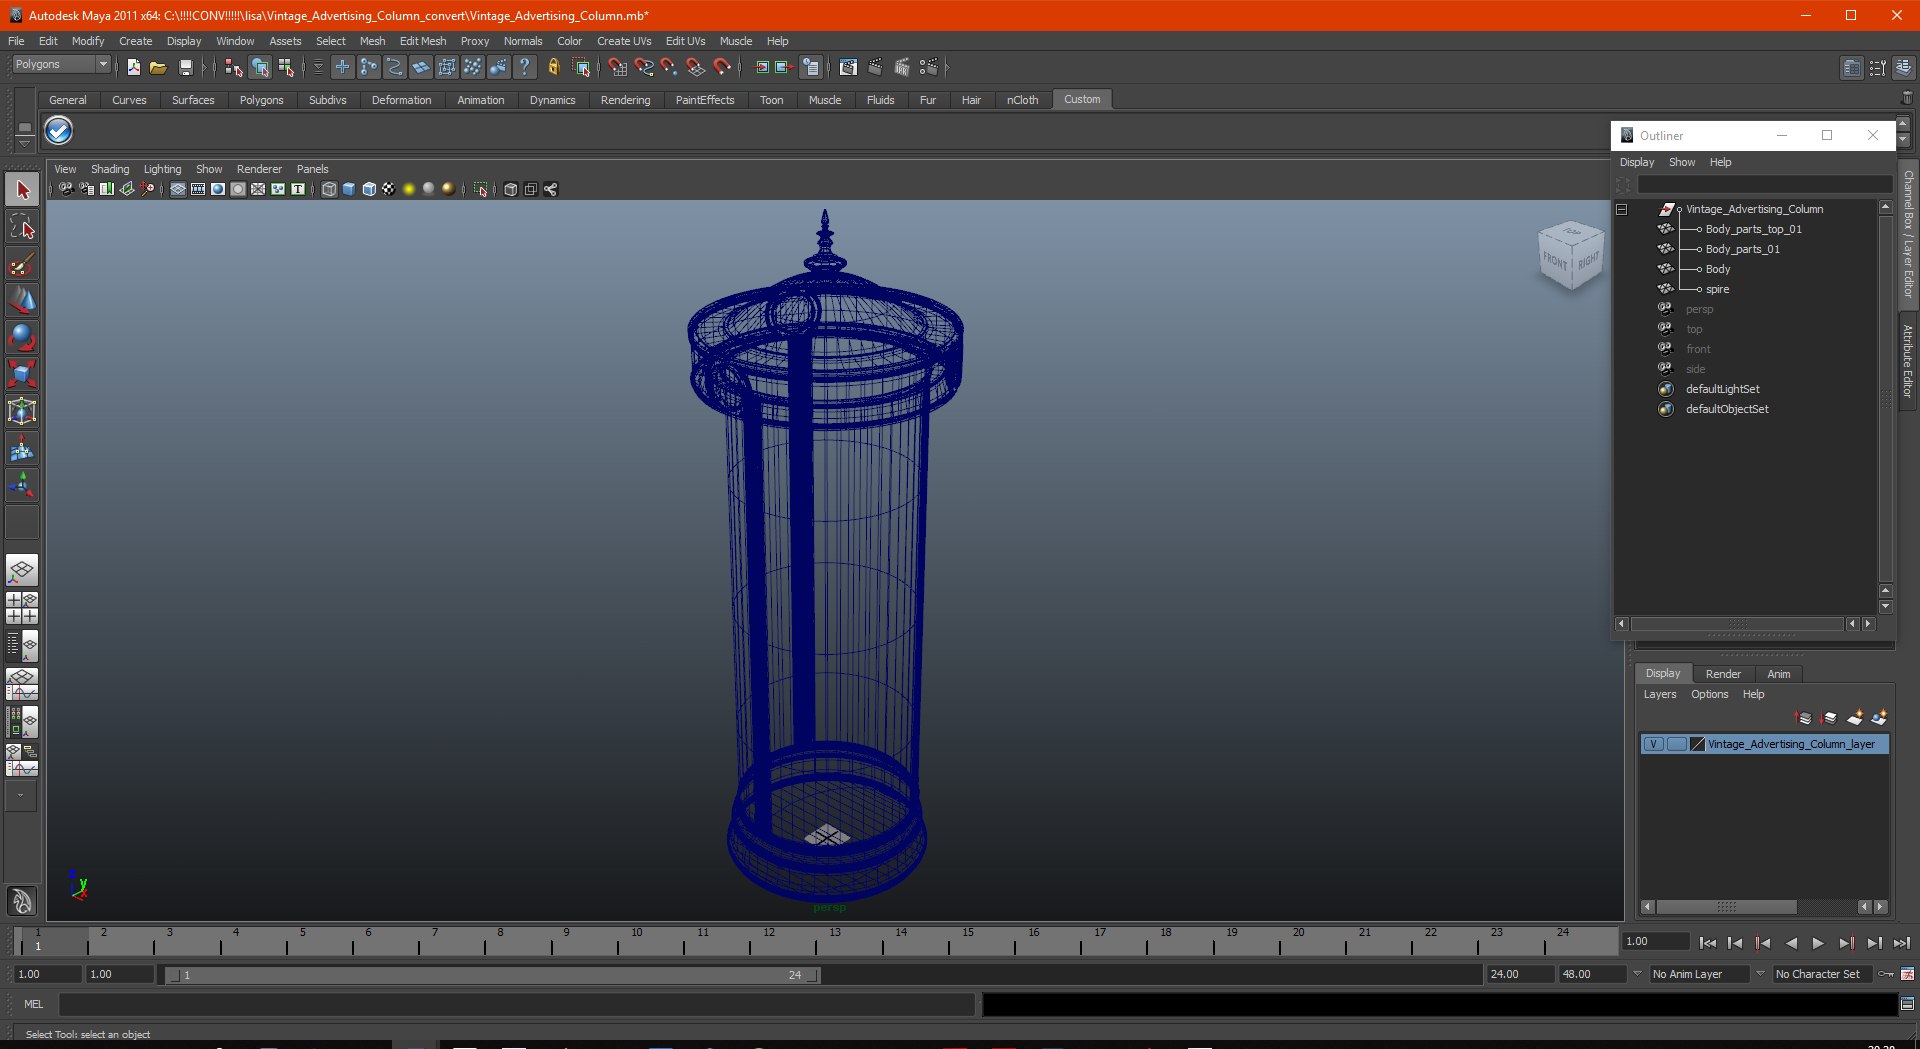Click the range slider bar handle
Screen dimensions: 1920x1049
pyautogui.click(x=493, y=975)
